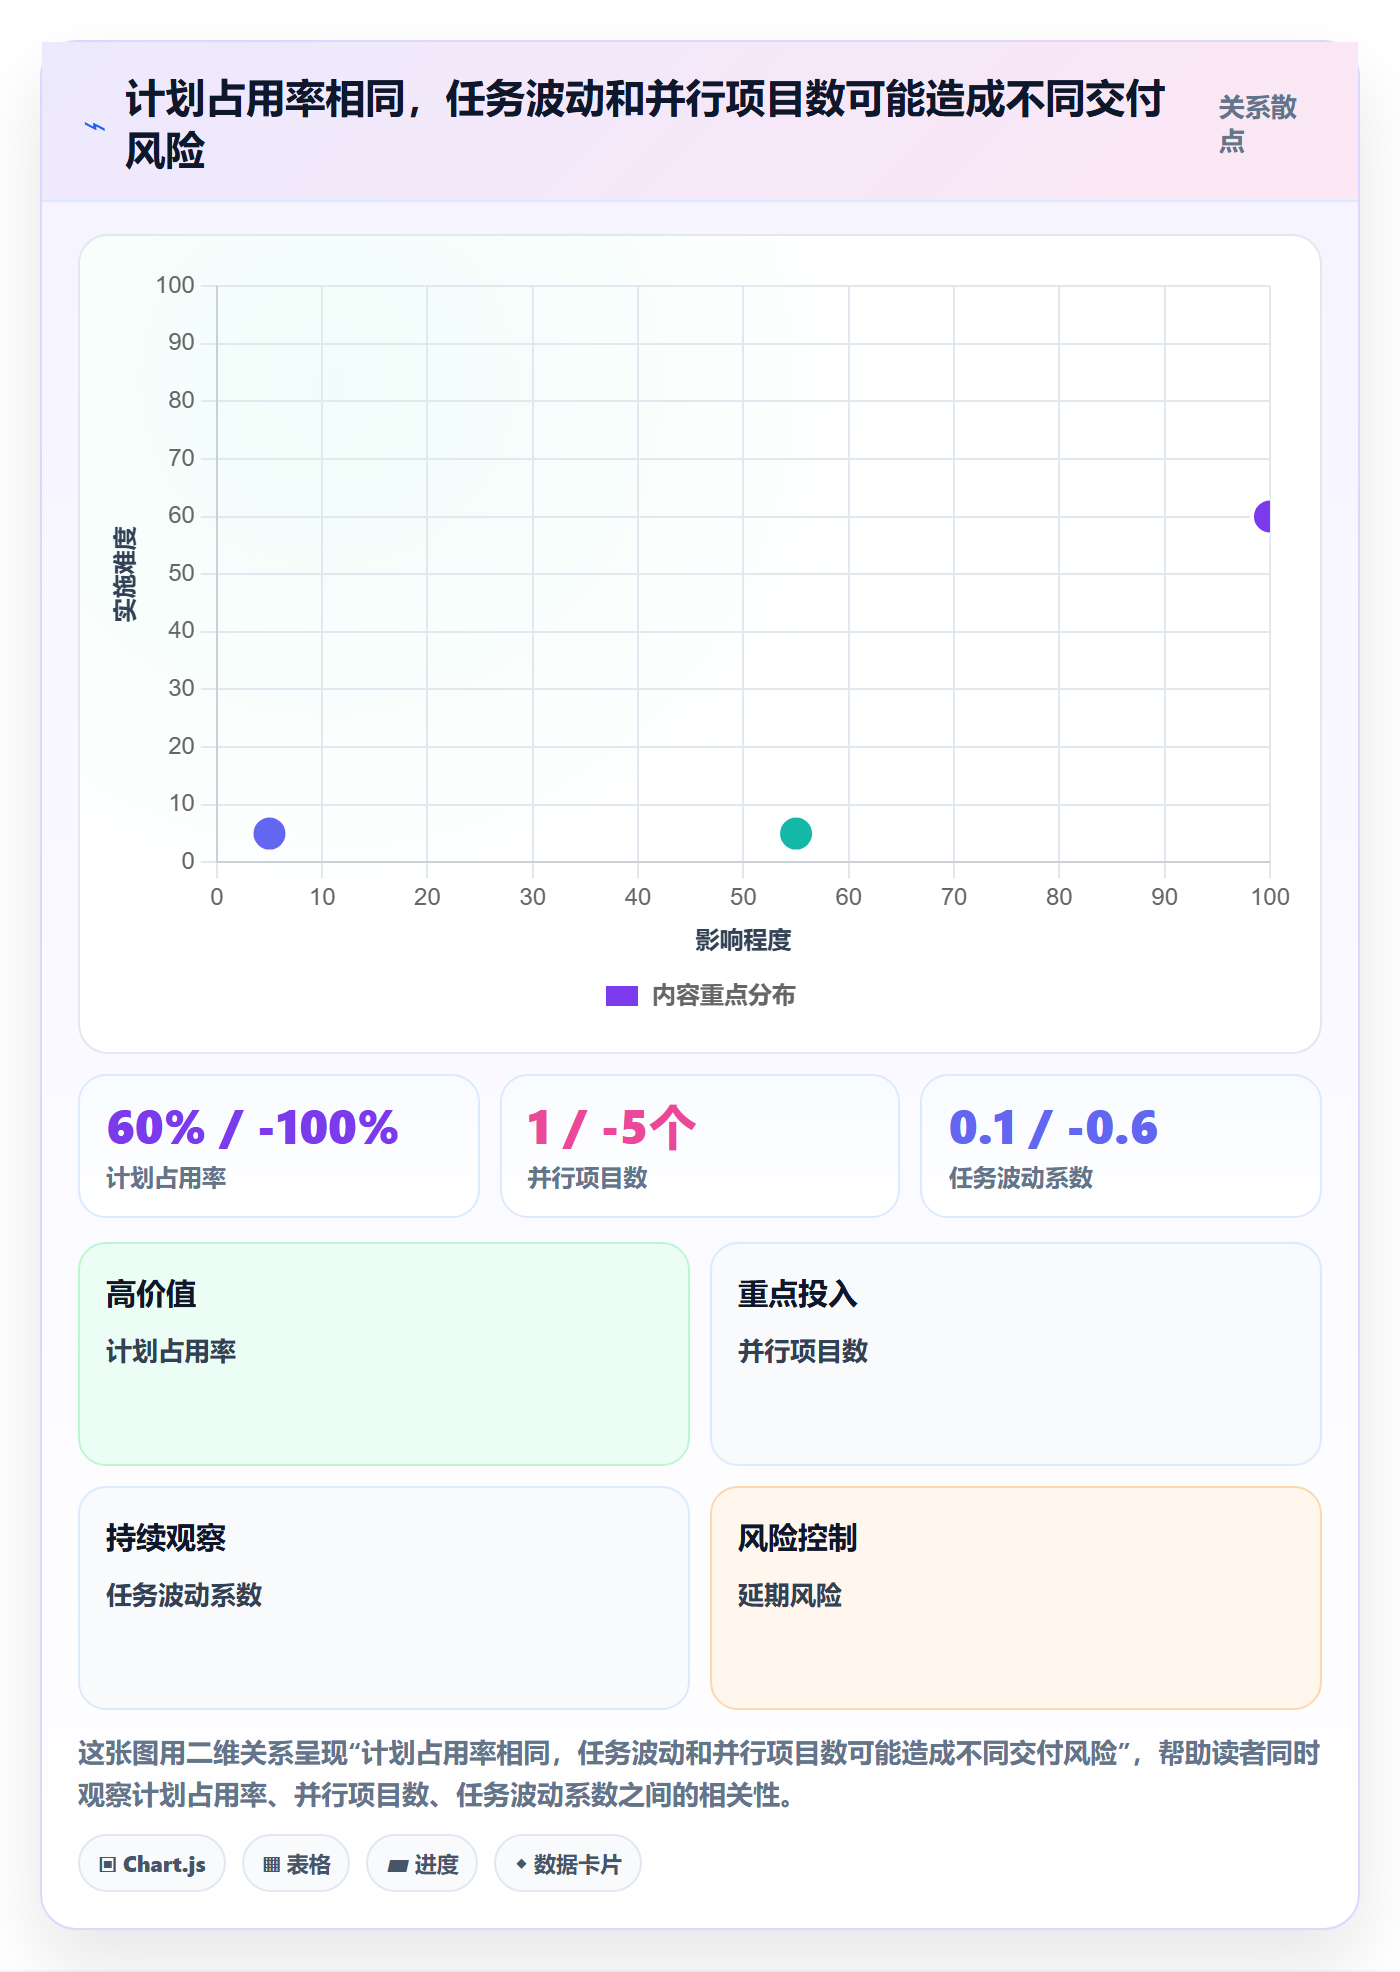Viewport: 1400px width, 1972px height.
Task: Toggle the 内容重点分布 legend swatch
Action: point(621,996)
